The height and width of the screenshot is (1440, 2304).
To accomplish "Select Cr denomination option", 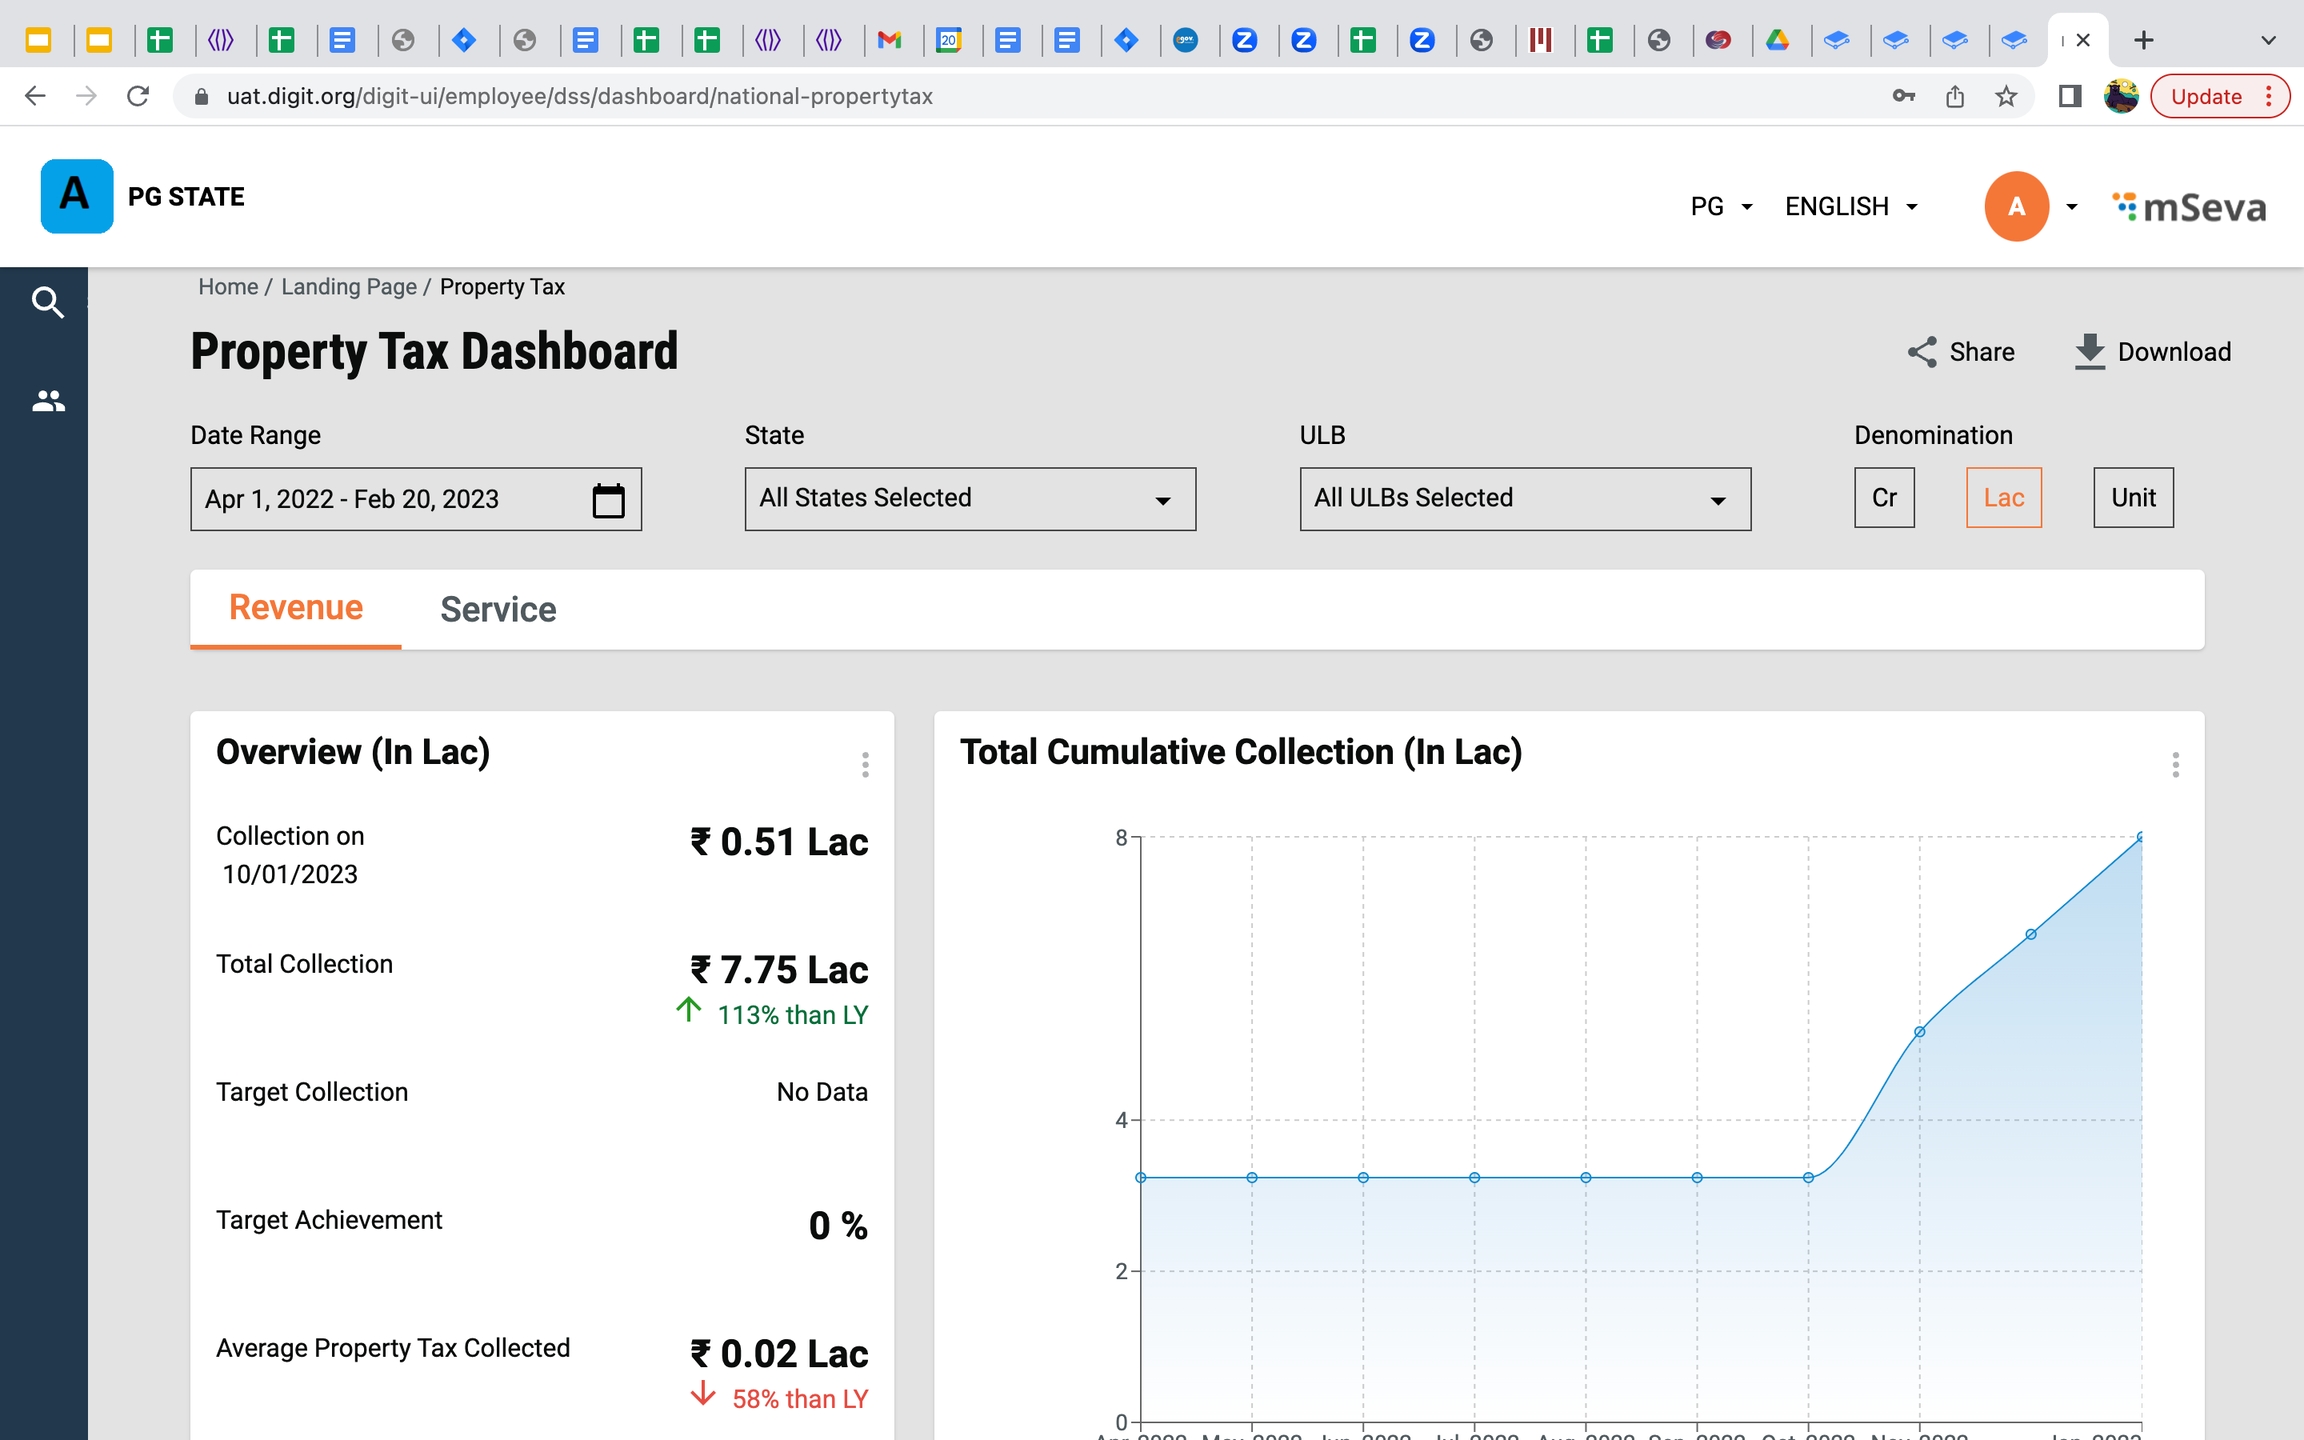I will coord(1884,498).
